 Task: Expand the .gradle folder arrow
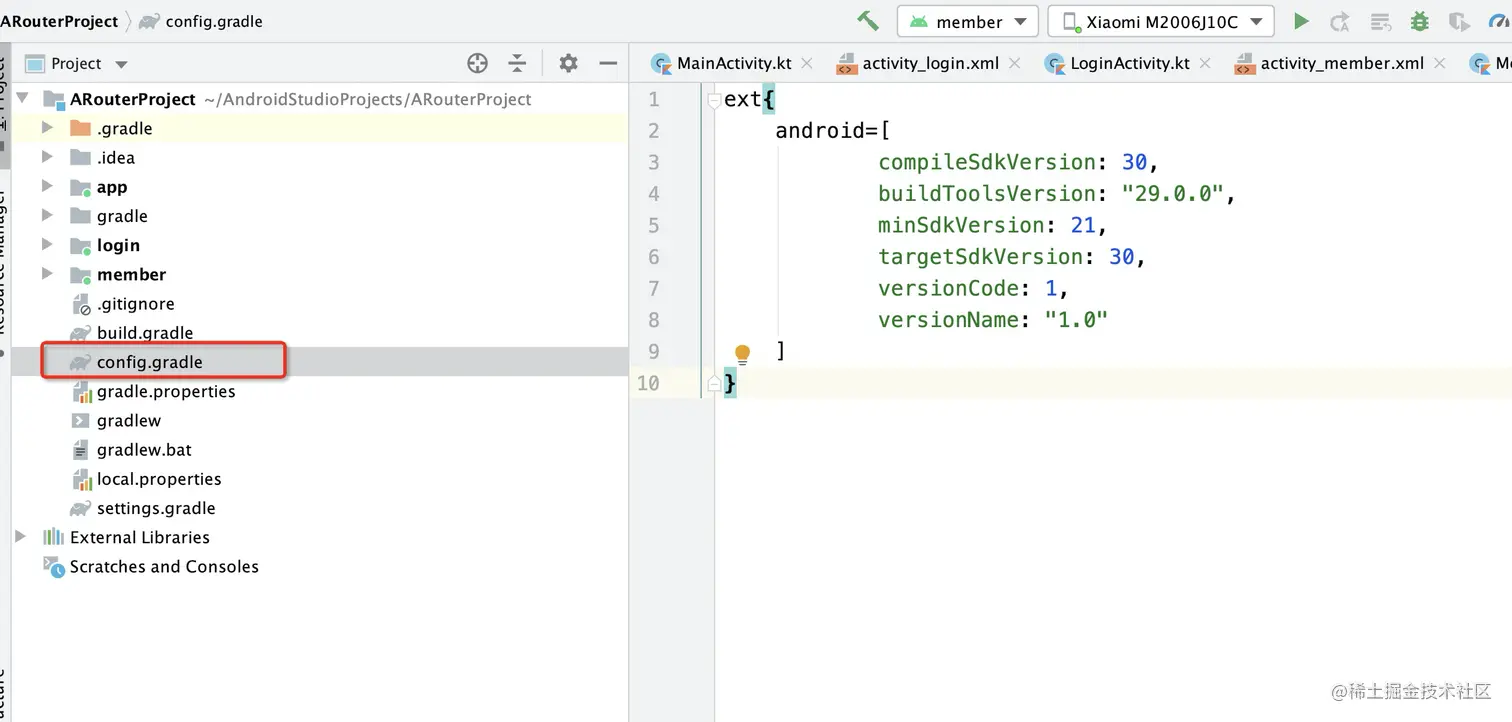point(47,128)
